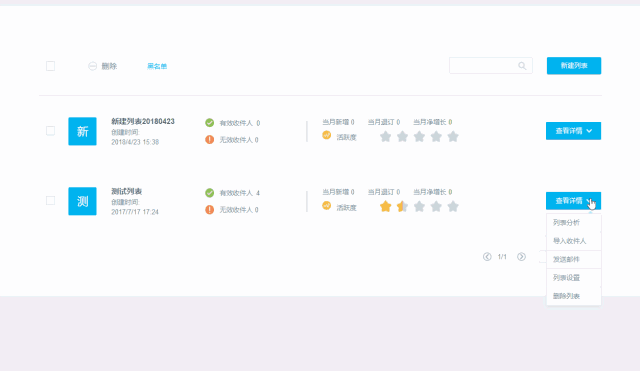The width and height of the screenshot is (640, 371).
Task: Click 无效收件人 0 in 测试列表 row
Action: tap(239, 210)
